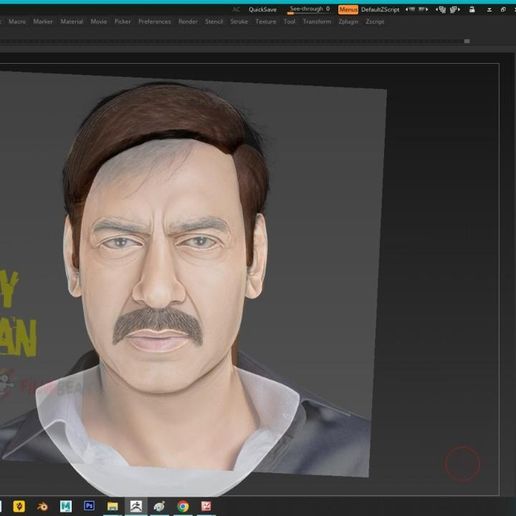The width and height of the screenshot is (516, 516).
Task: Open the Preferences menu
Action: coord(155,22)
